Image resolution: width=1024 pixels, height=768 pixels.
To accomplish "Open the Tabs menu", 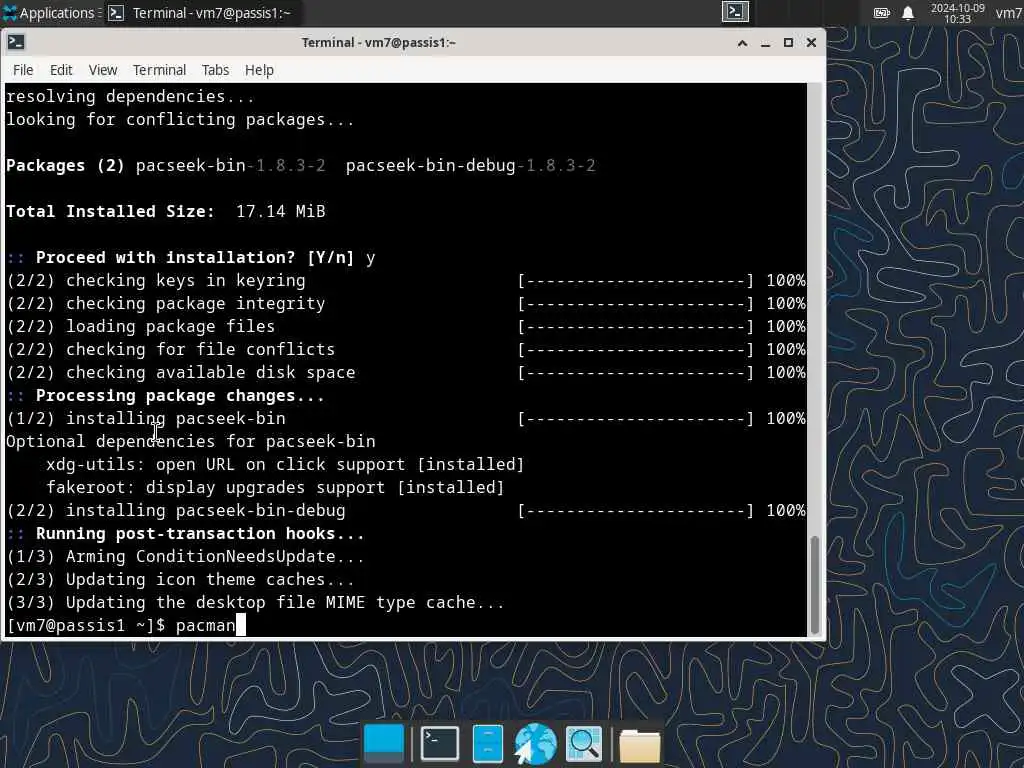I will click(x=215, y=70).
